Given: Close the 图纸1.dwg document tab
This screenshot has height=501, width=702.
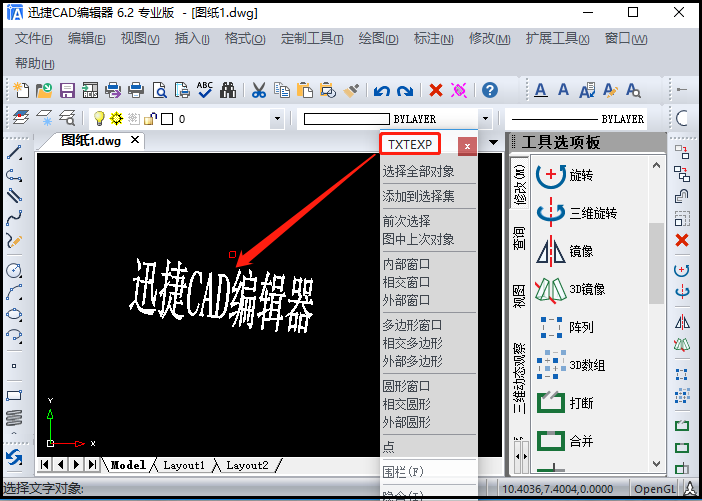Looking at the screenshot, I should pos(135,140).
